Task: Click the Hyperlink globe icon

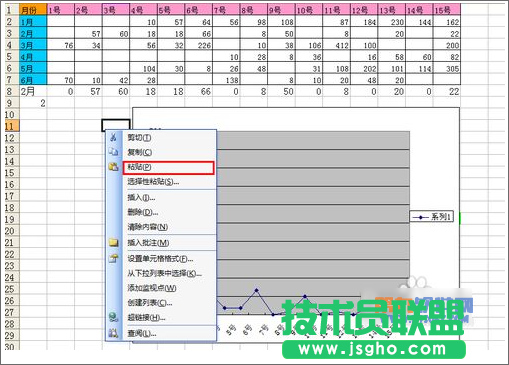Action: coord(113,317)
